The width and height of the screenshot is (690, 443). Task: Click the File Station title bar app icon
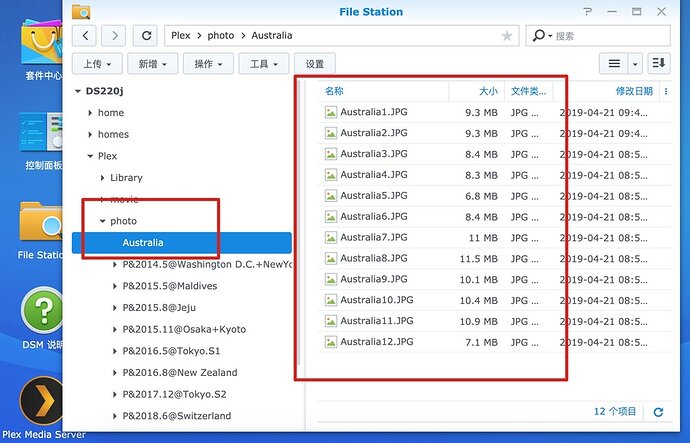[x=81, y=12]
